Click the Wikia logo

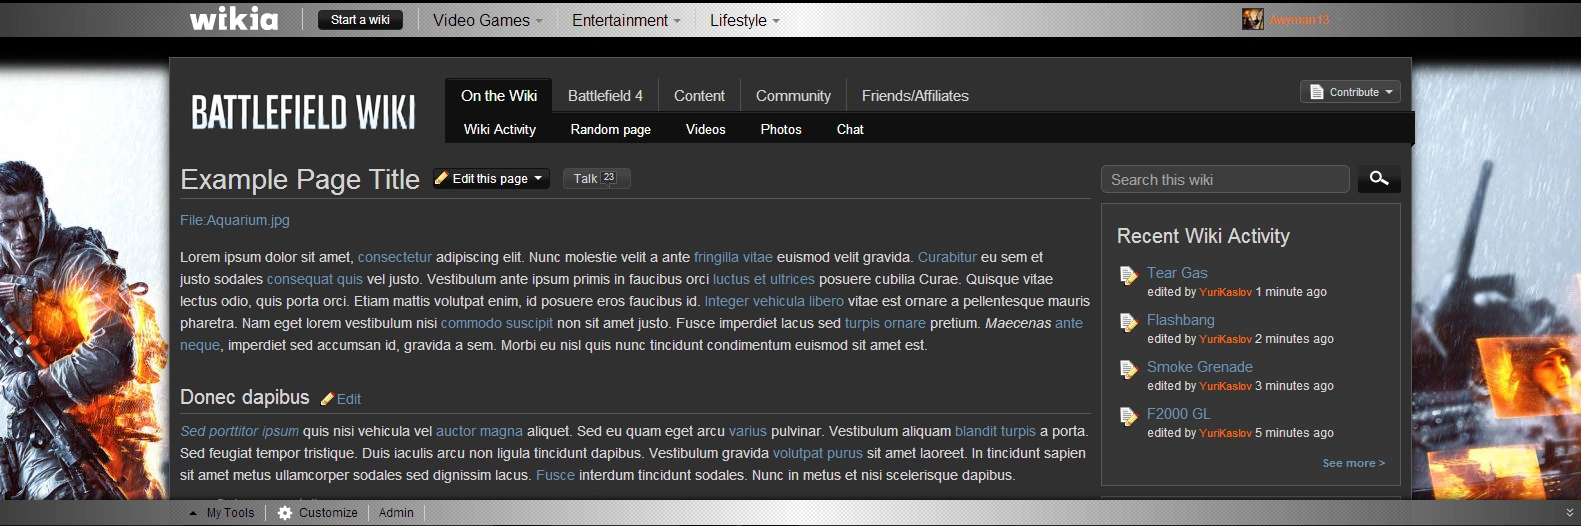click(x=234, y=19)
